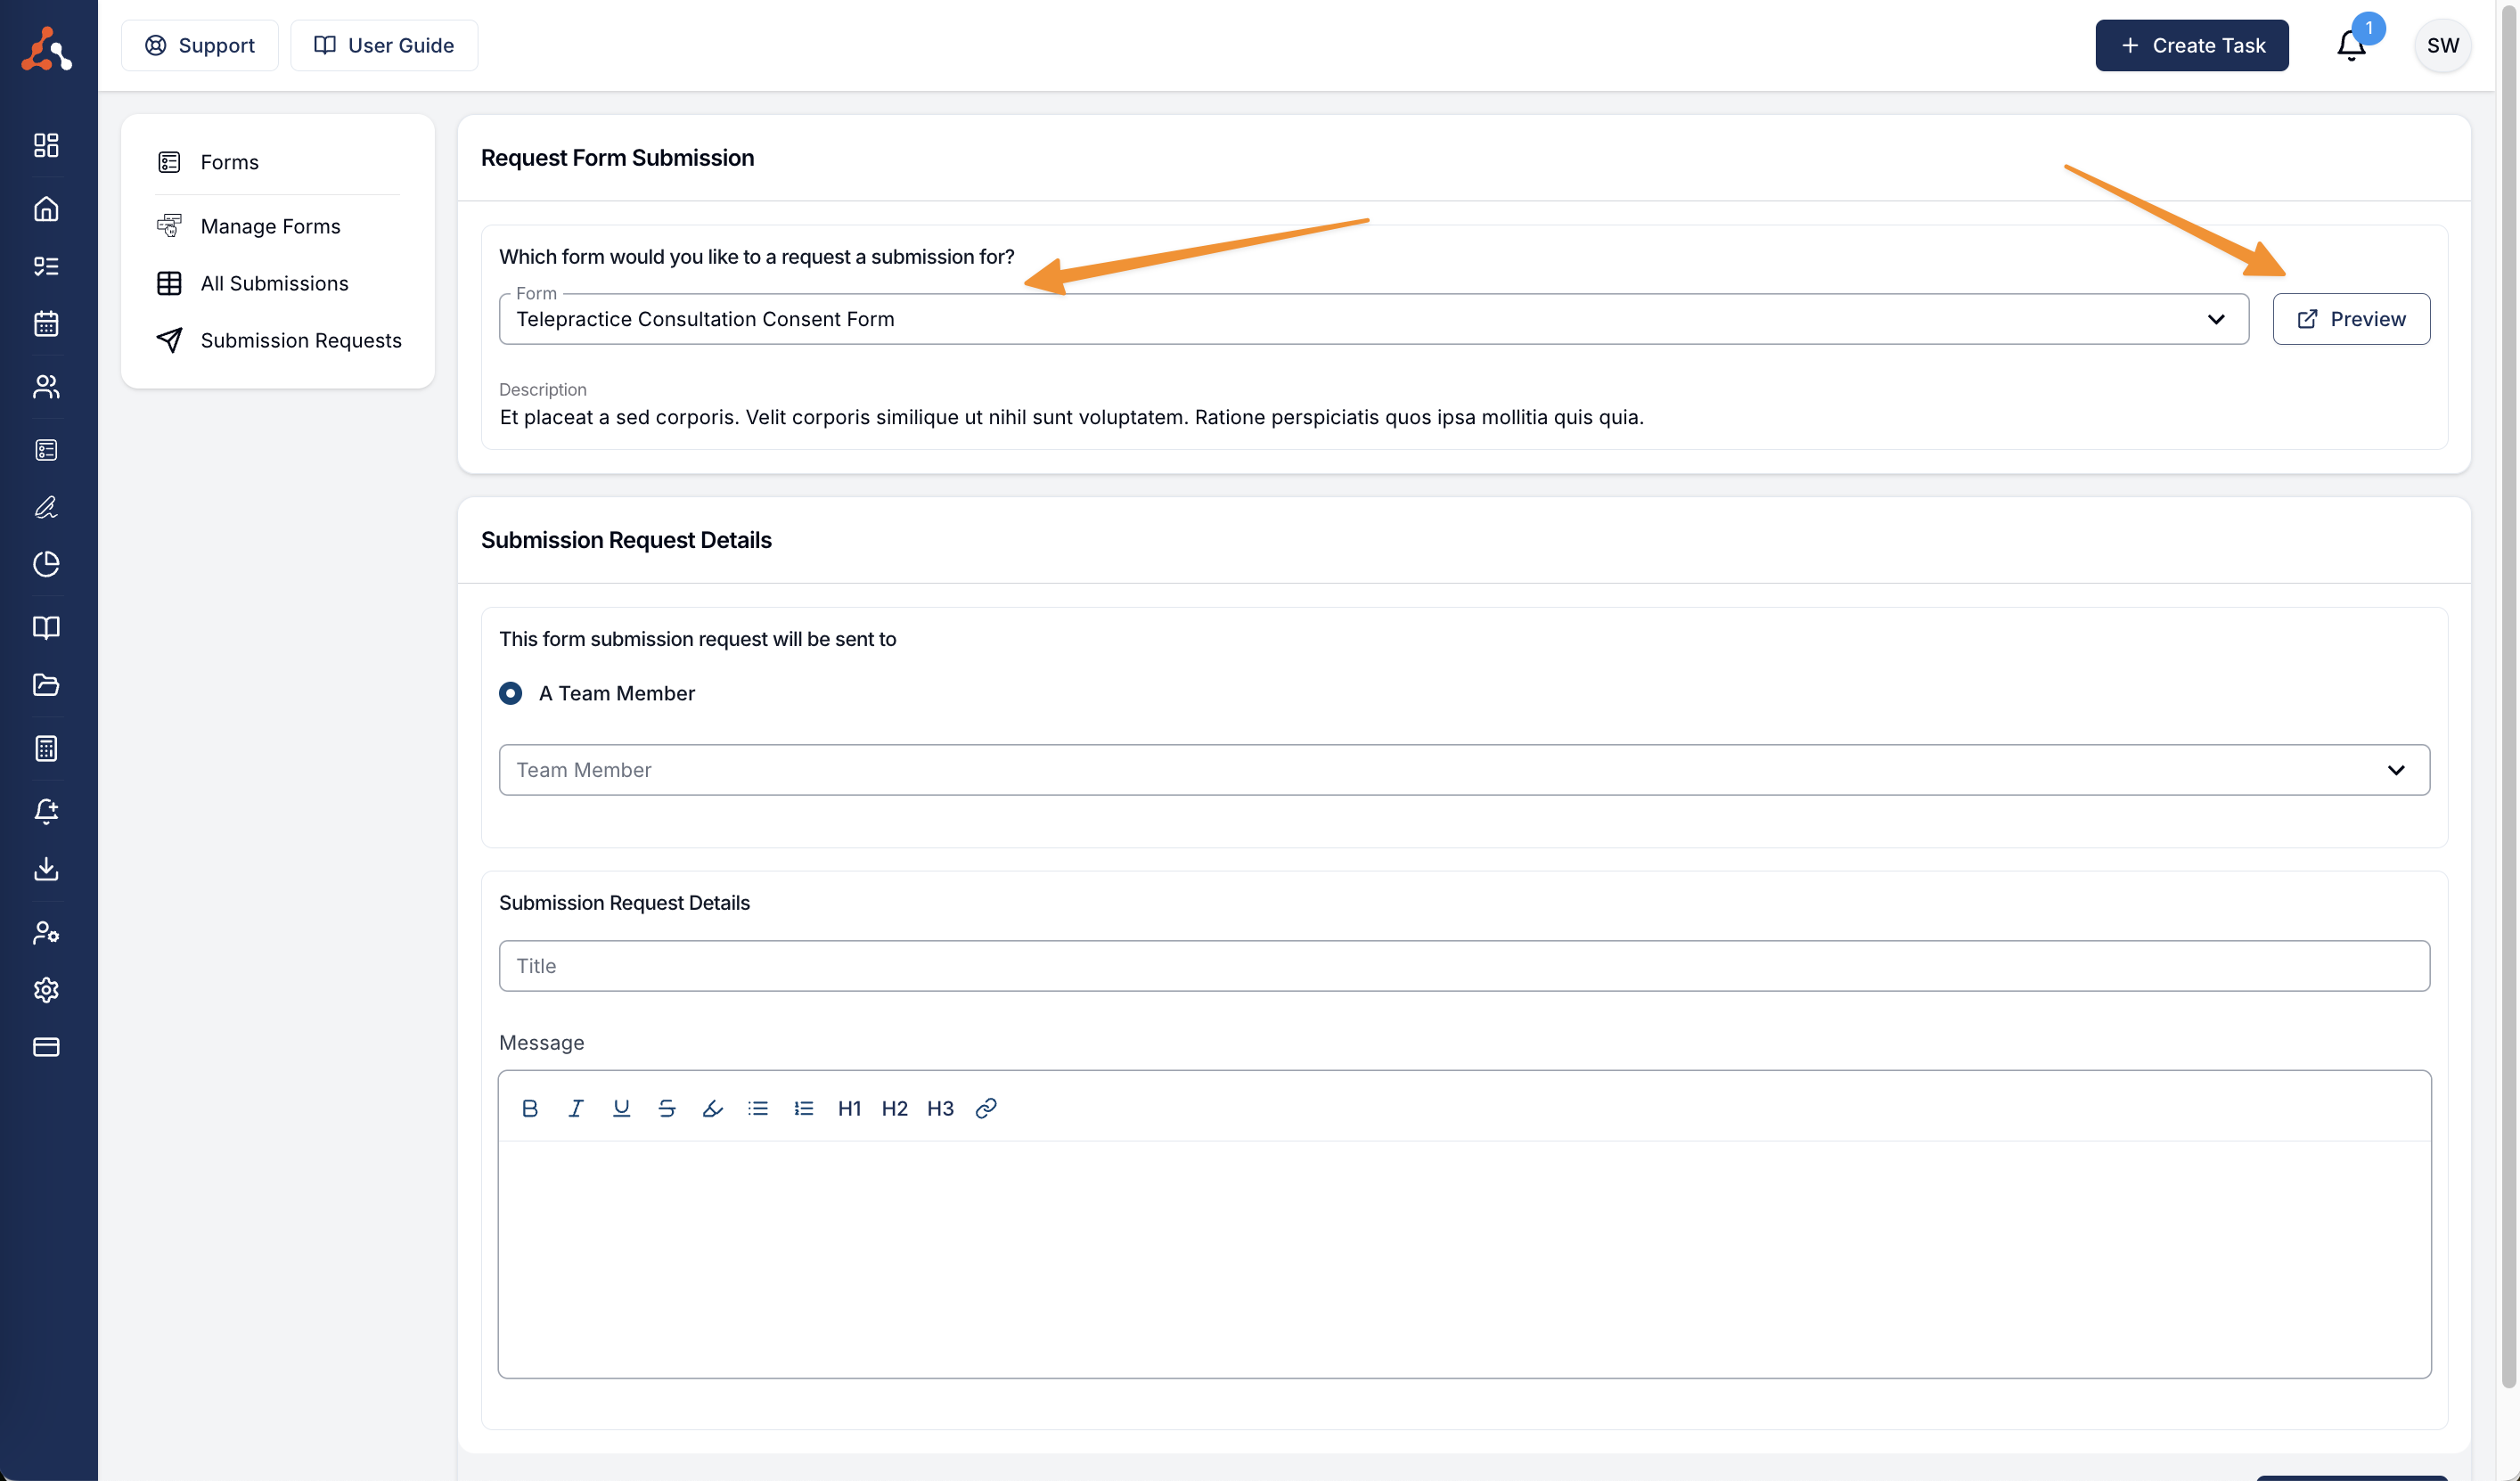Preview the selected form
This screenshot has height=1481, width=2520.
[2351, 319]
